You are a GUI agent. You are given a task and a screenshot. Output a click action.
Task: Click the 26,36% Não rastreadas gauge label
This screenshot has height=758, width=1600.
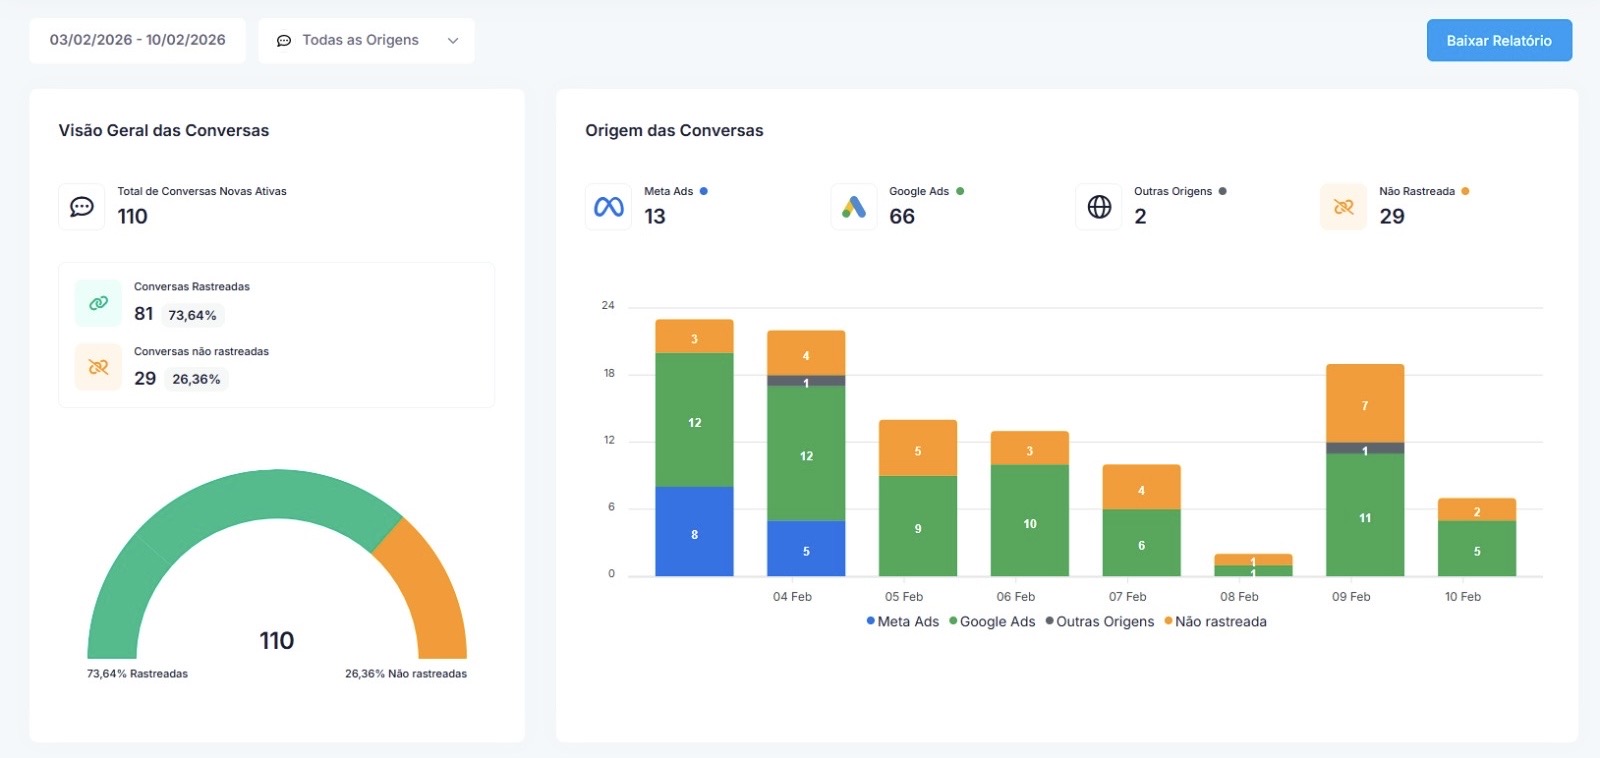coord(406,674)
